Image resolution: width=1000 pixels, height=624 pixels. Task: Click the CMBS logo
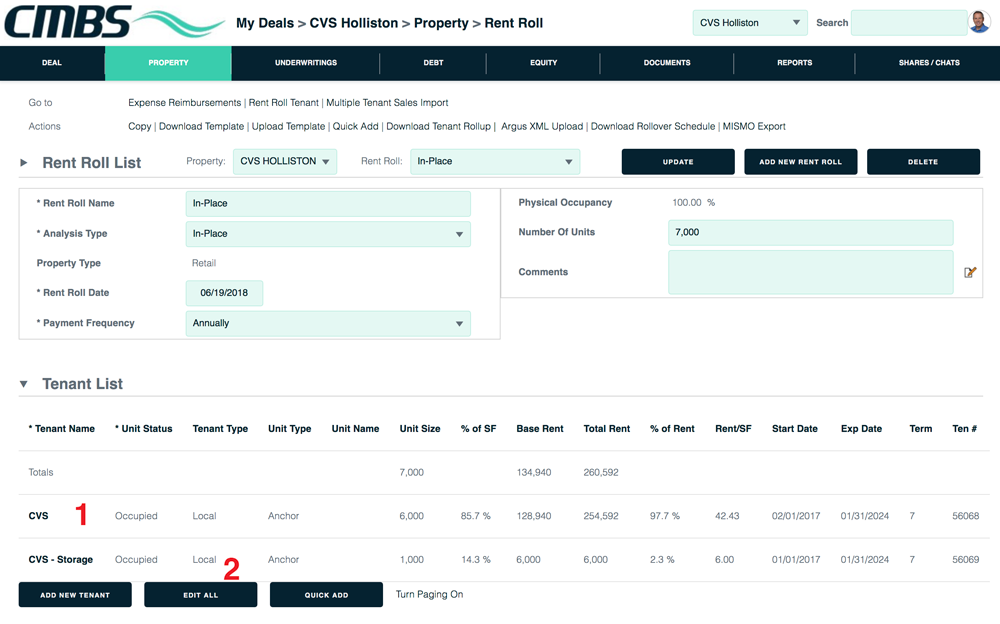pos(115,22)
